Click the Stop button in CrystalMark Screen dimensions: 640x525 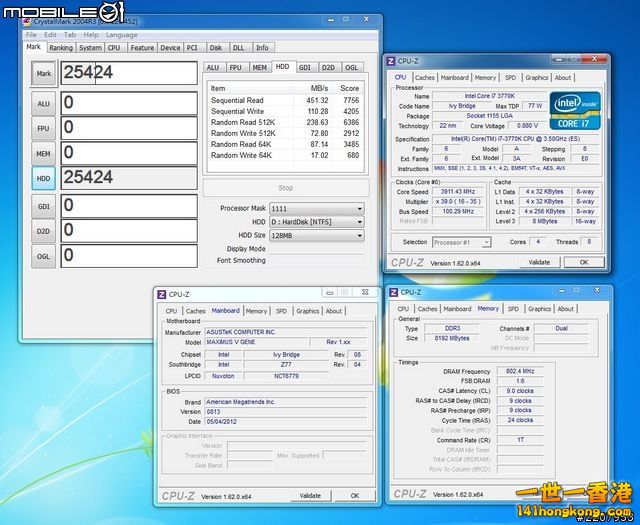click(285, 187)
